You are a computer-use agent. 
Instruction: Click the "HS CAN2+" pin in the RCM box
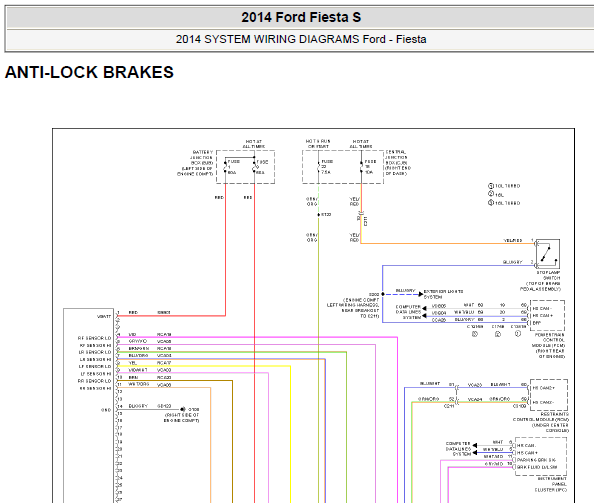[x=543, y=388]
